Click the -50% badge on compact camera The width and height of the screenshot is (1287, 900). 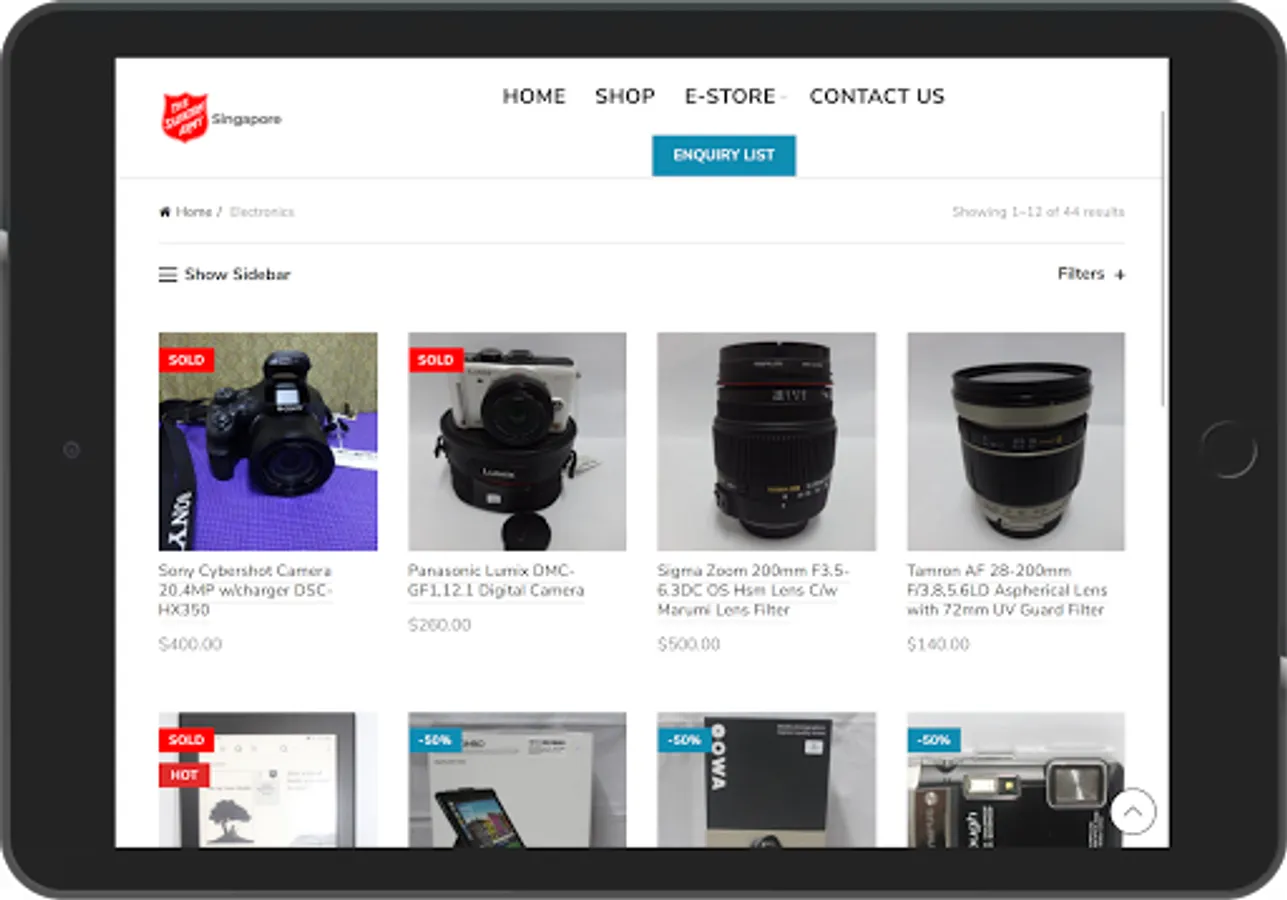click(x=934, y=740)
